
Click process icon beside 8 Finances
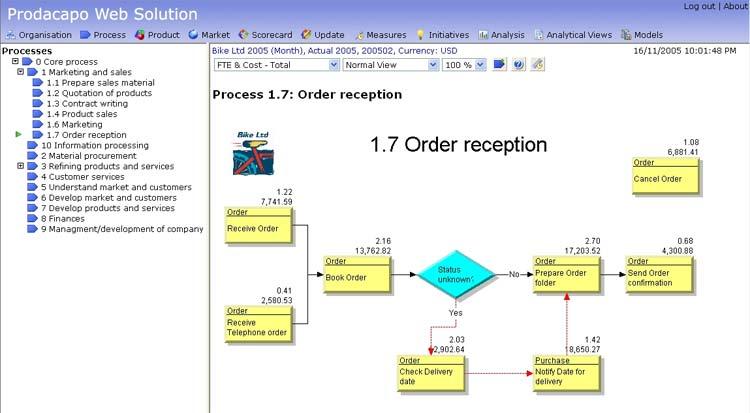click(x=32, y=218)
